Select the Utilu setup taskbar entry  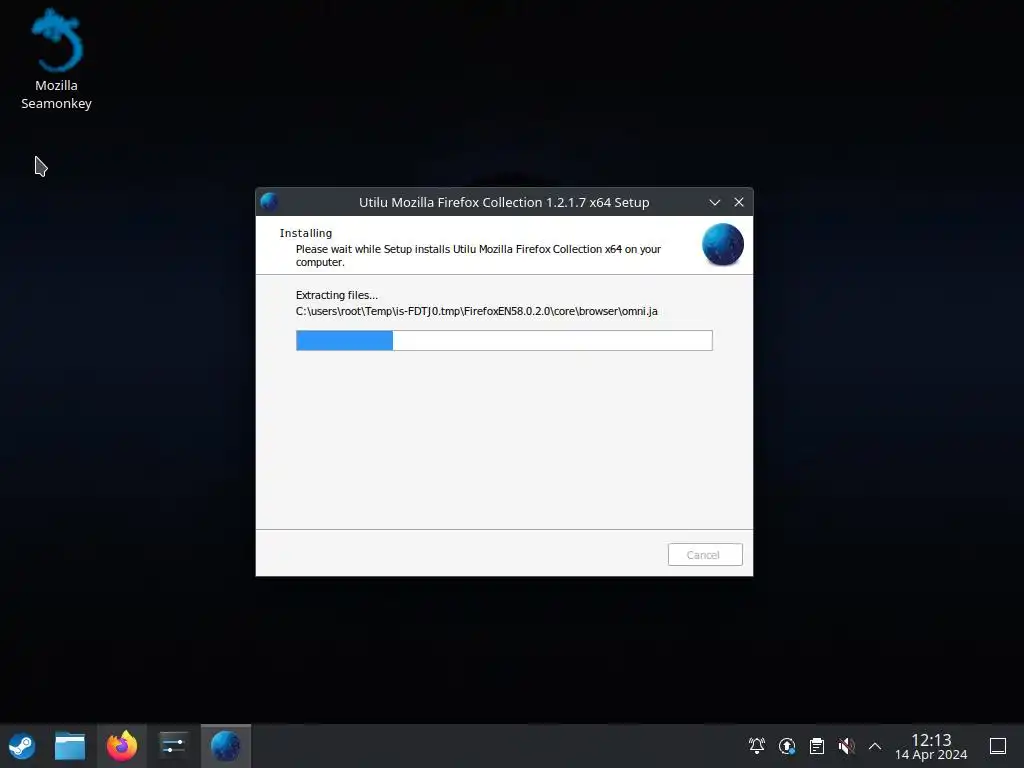coord(225,746)
